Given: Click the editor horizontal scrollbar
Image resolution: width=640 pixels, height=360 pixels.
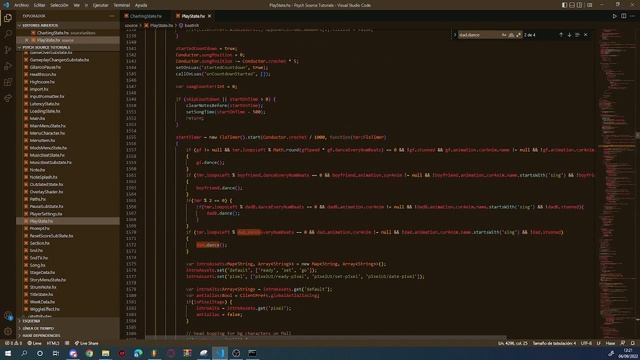Looking at the screenshot, I should 326,338.
